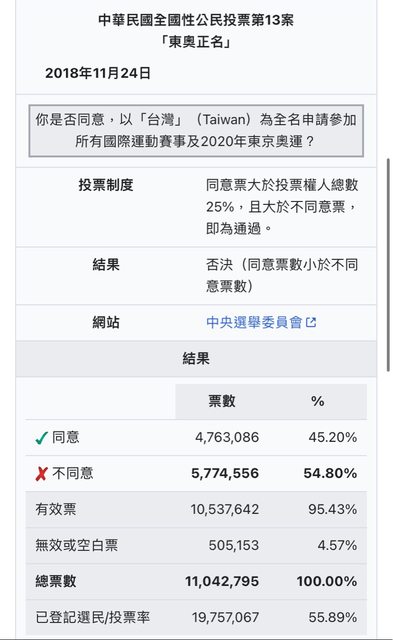The height and width of the screenshot is (640, 393).
Task: Click the referendum question box about Taiwan
Action: click(196, 131)
